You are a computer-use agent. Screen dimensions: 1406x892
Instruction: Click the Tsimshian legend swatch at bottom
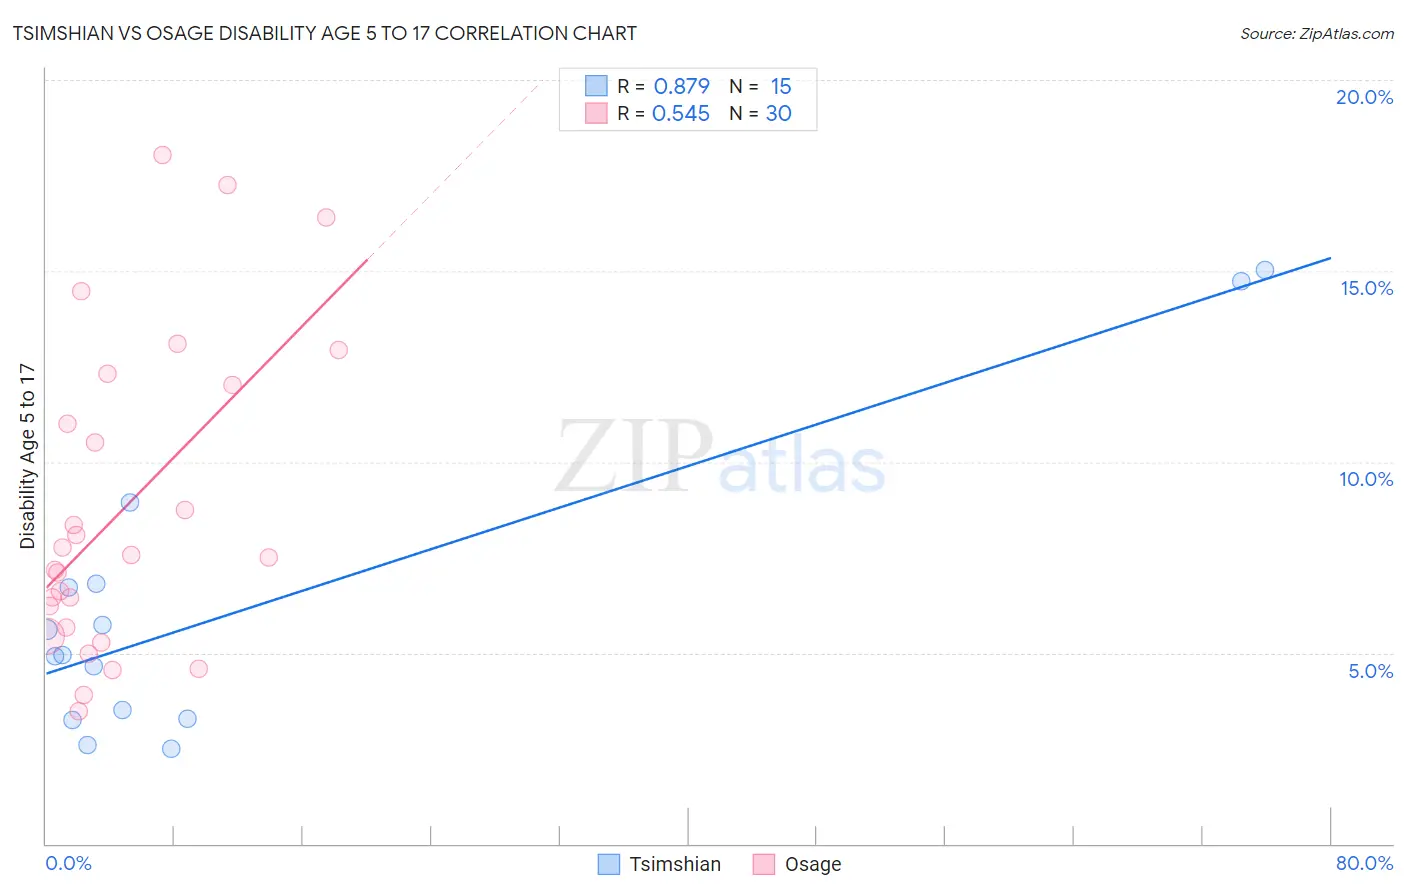coord(609,864)
